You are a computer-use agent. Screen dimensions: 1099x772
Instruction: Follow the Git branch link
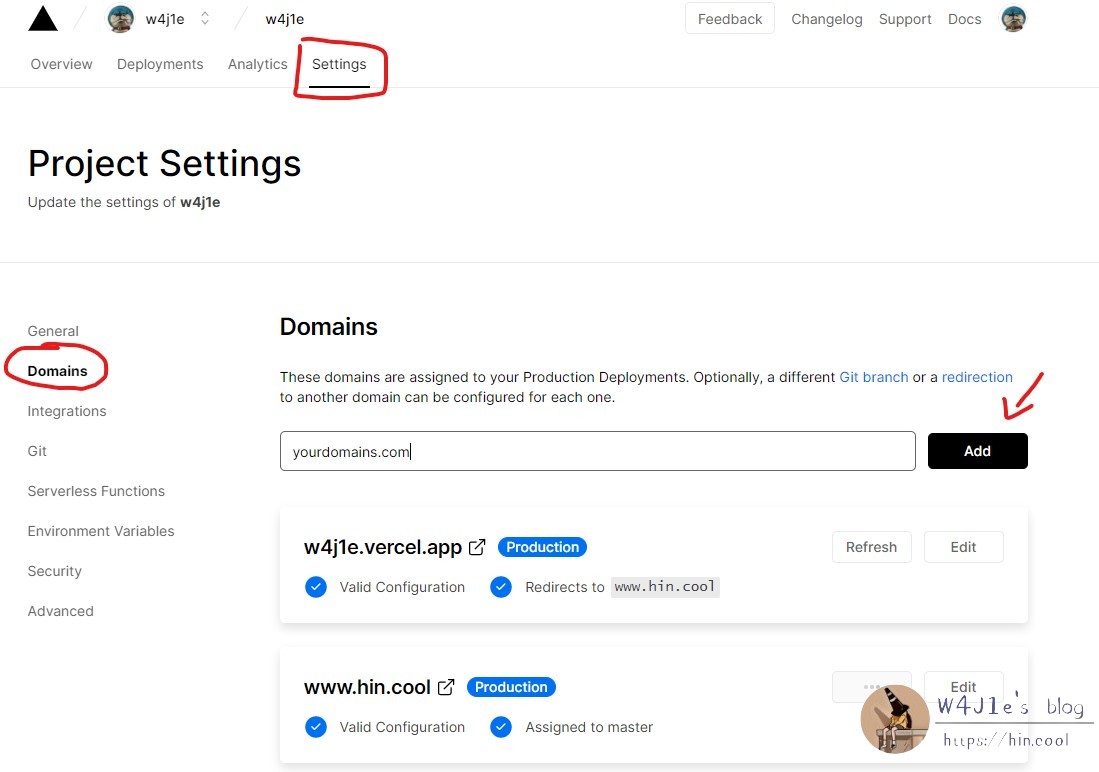click(x=873, y=377)
